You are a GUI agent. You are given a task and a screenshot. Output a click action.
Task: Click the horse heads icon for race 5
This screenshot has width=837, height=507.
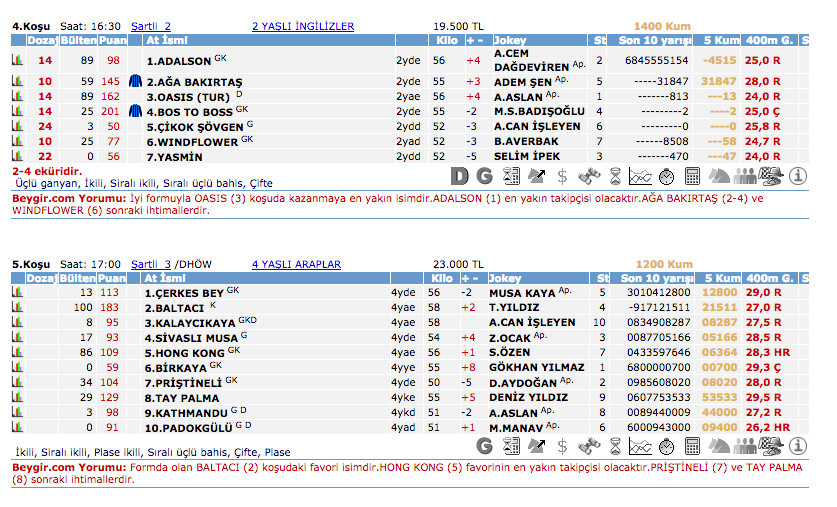click(x=718, y=445)
